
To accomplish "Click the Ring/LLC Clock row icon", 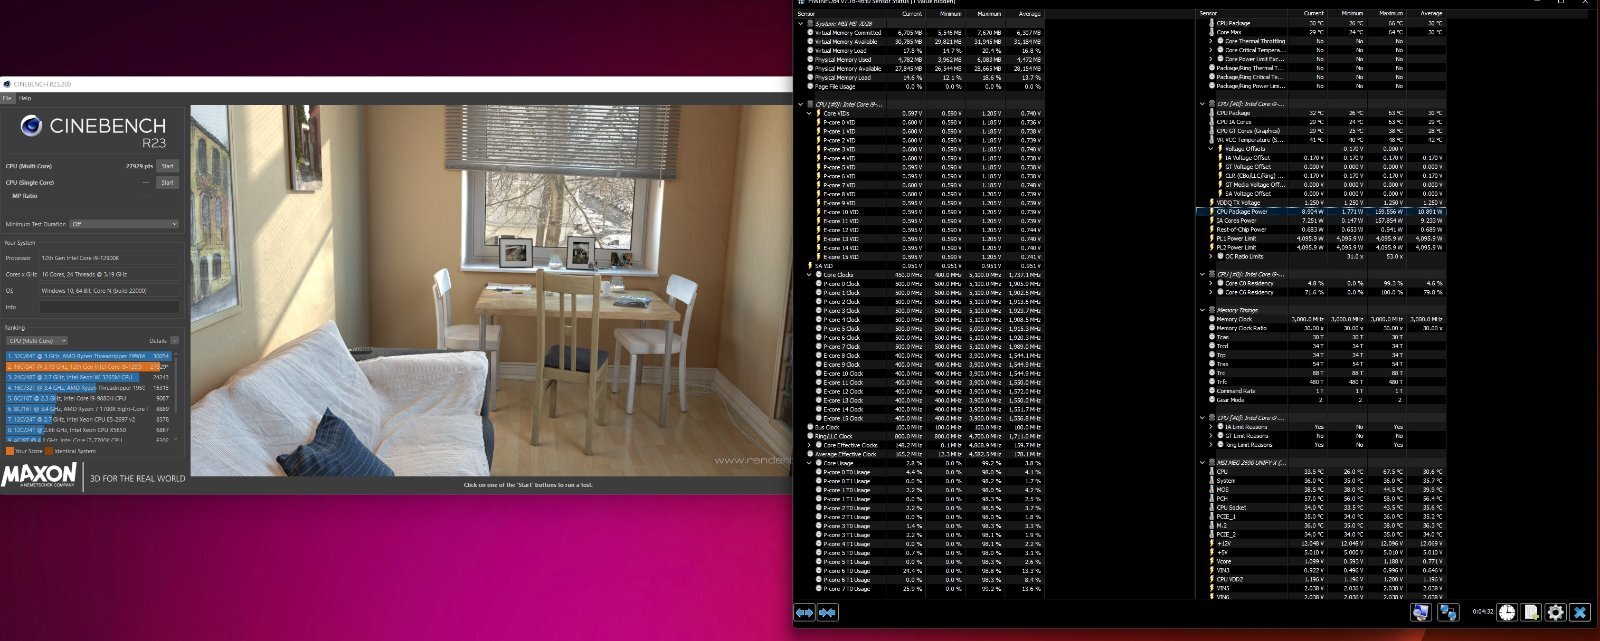I will click(810, 436).
